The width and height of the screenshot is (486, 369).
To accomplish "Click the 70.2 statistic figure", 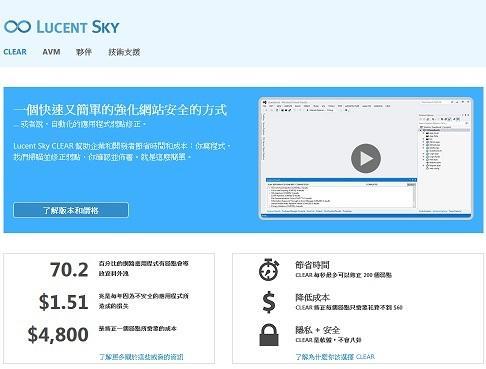I will (x=69, y=269).
